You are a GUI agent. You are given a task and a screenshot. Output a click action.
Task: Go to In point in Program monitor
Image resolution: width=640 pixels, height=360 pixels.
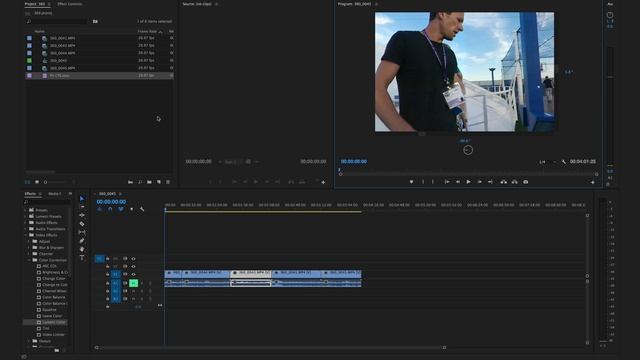[x=447, y=182]
